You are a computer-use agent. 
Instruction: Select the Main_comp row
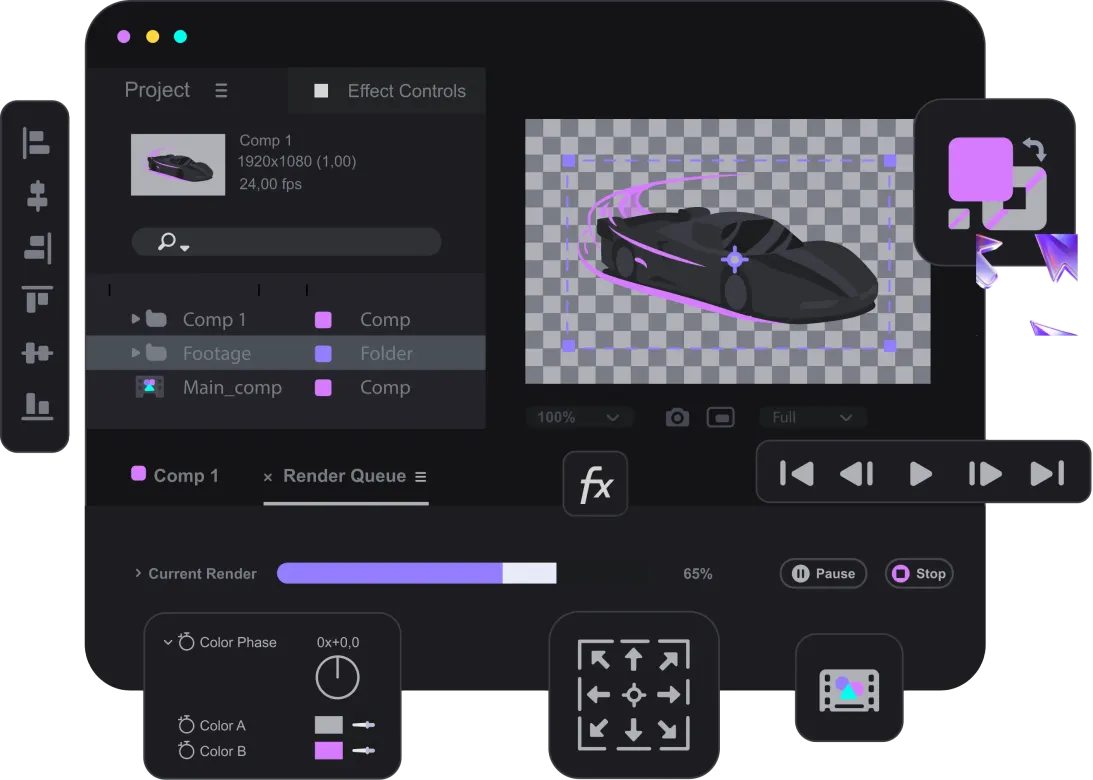pyautogui.click(x=286, y=387)
